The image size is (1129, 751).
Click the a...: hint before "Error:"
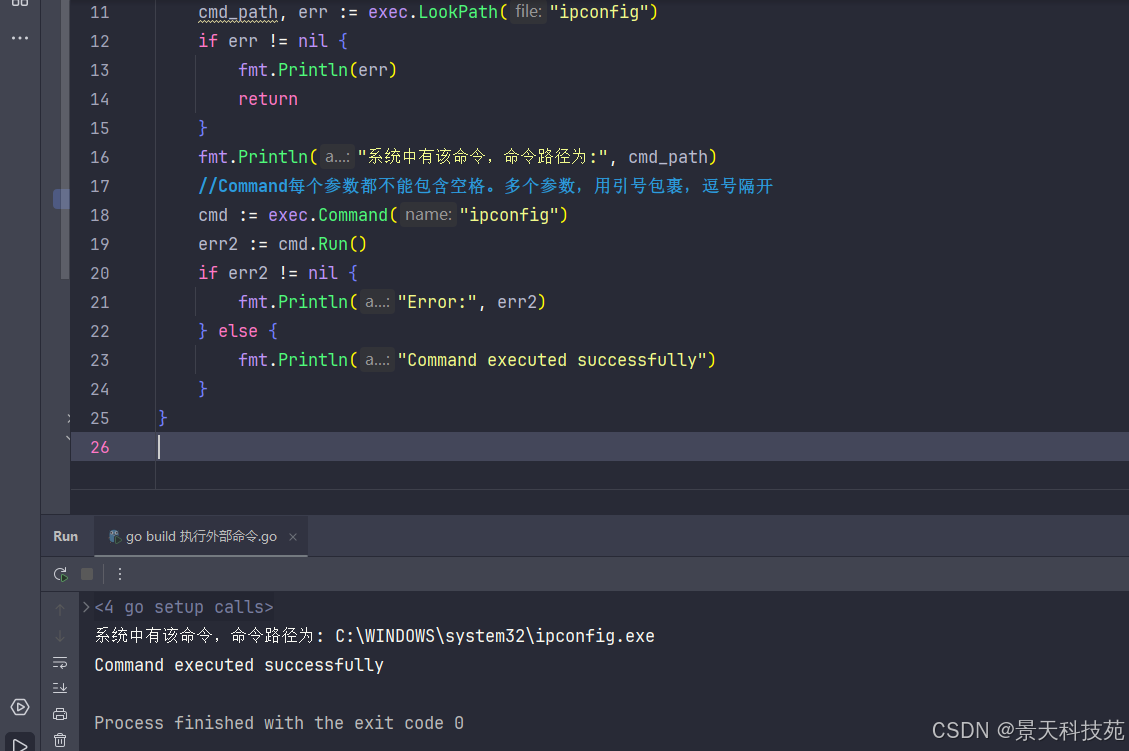click(x=377, y=302)
